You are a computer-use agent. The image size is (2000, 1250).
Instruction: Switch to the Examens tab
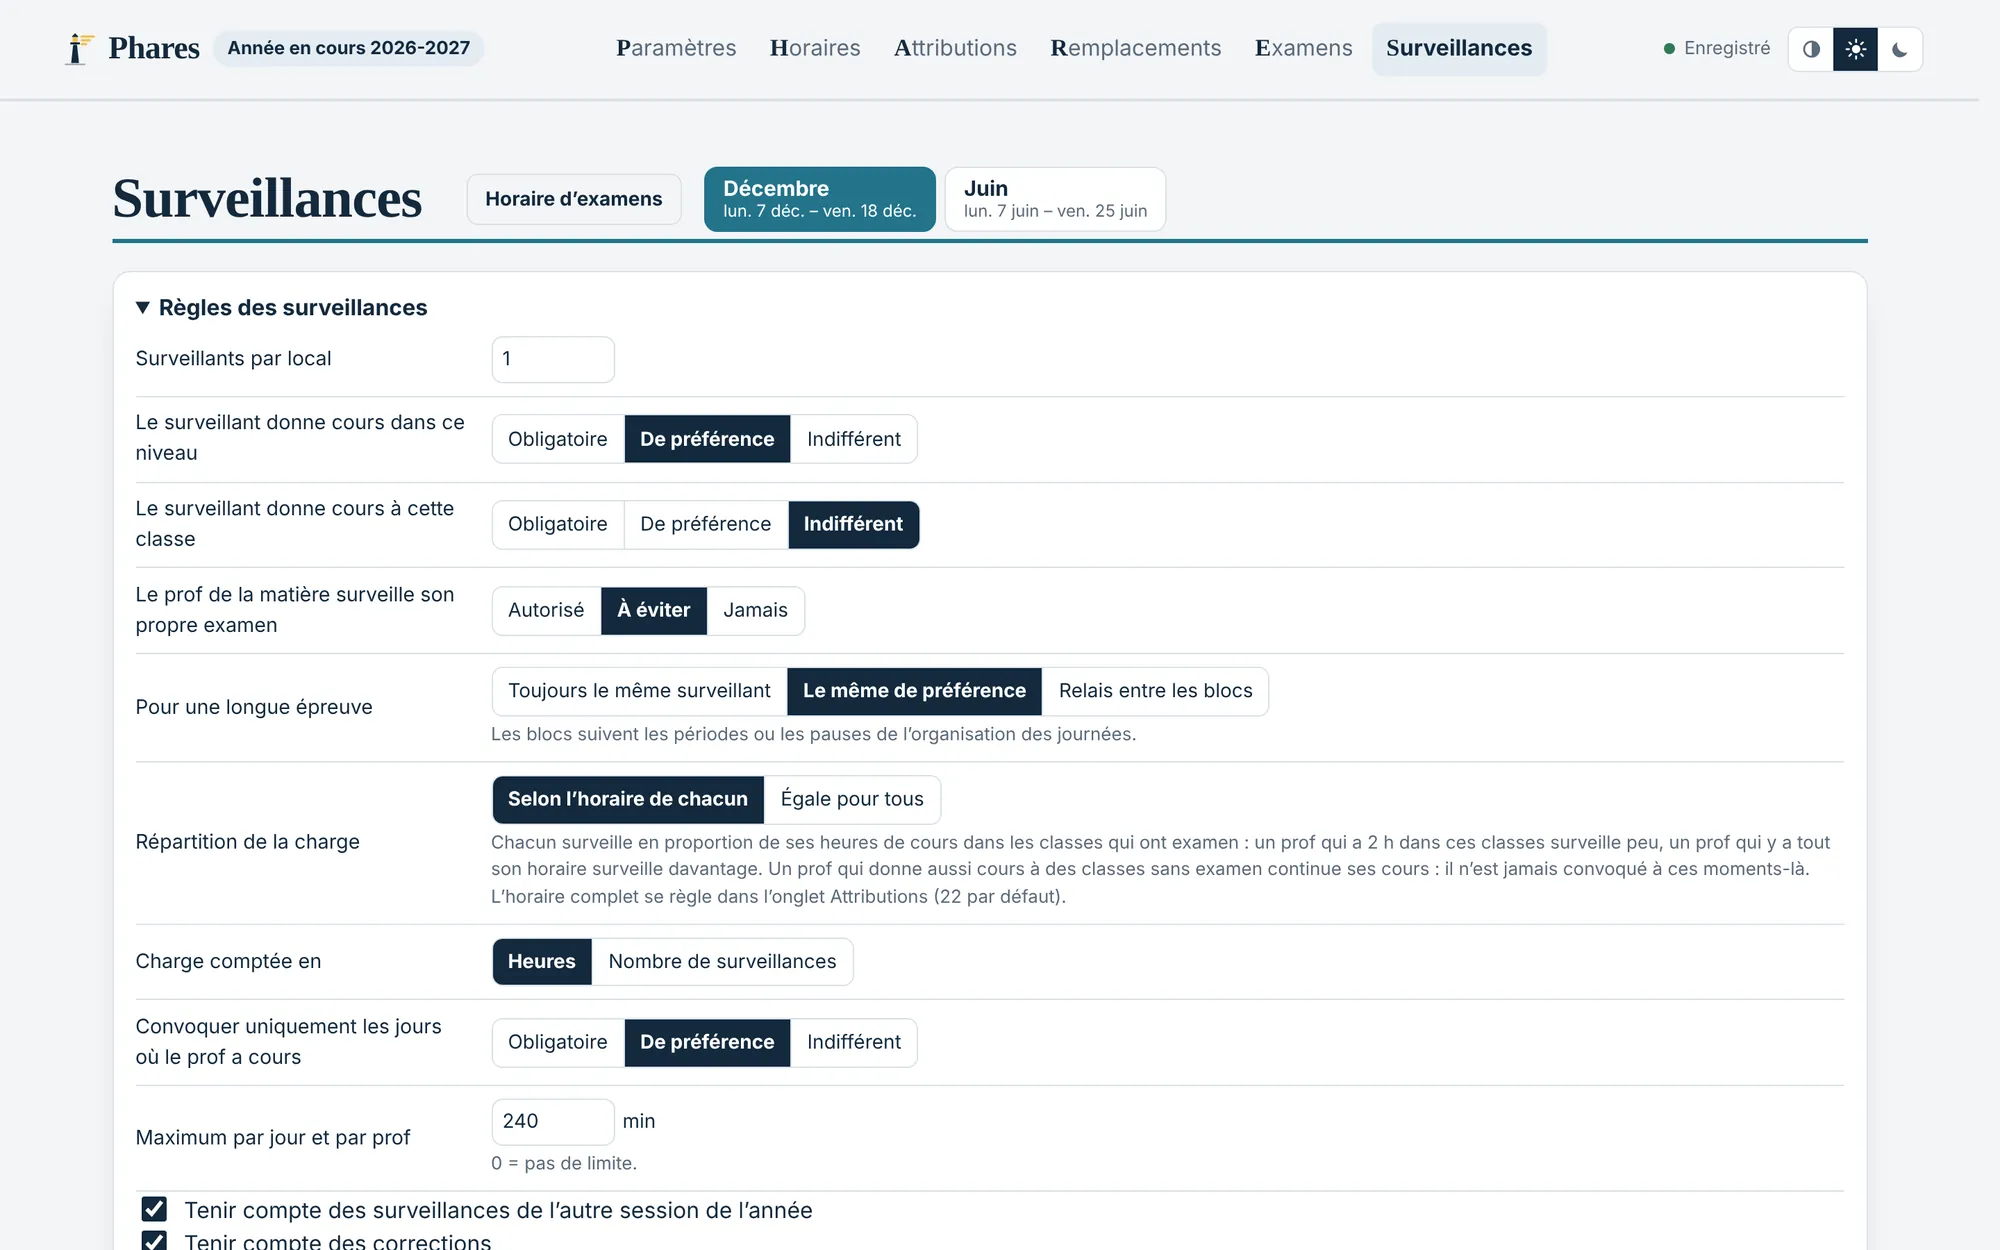tap(1303, 48)
